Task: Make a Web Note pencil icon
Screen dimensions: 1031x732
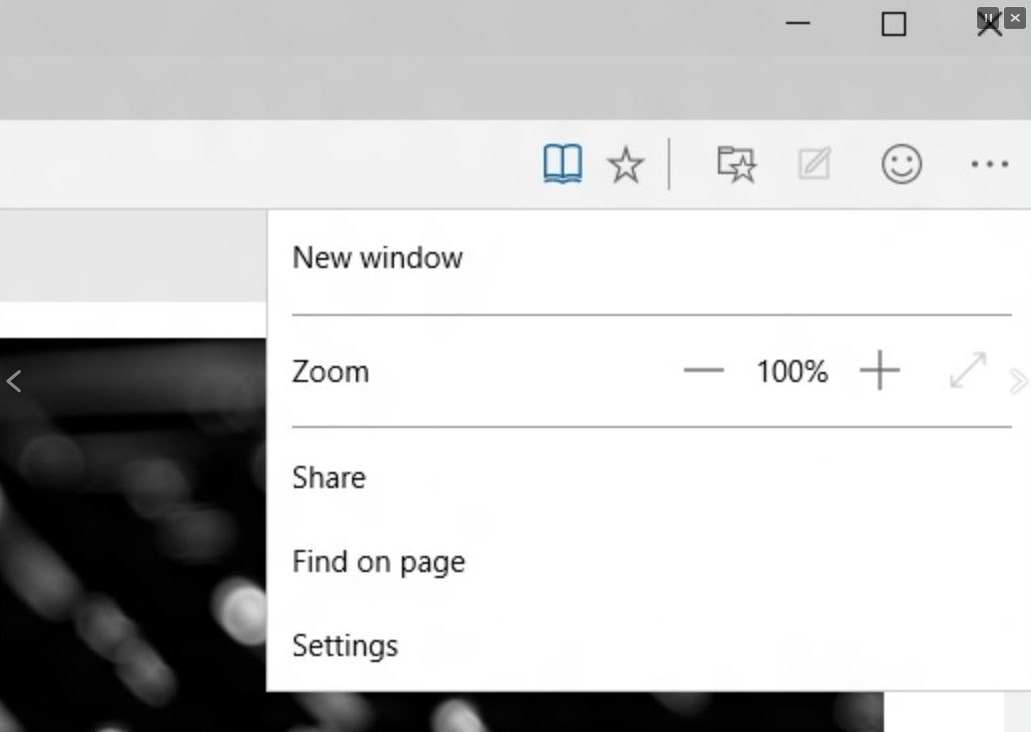Action: (814, 164)
